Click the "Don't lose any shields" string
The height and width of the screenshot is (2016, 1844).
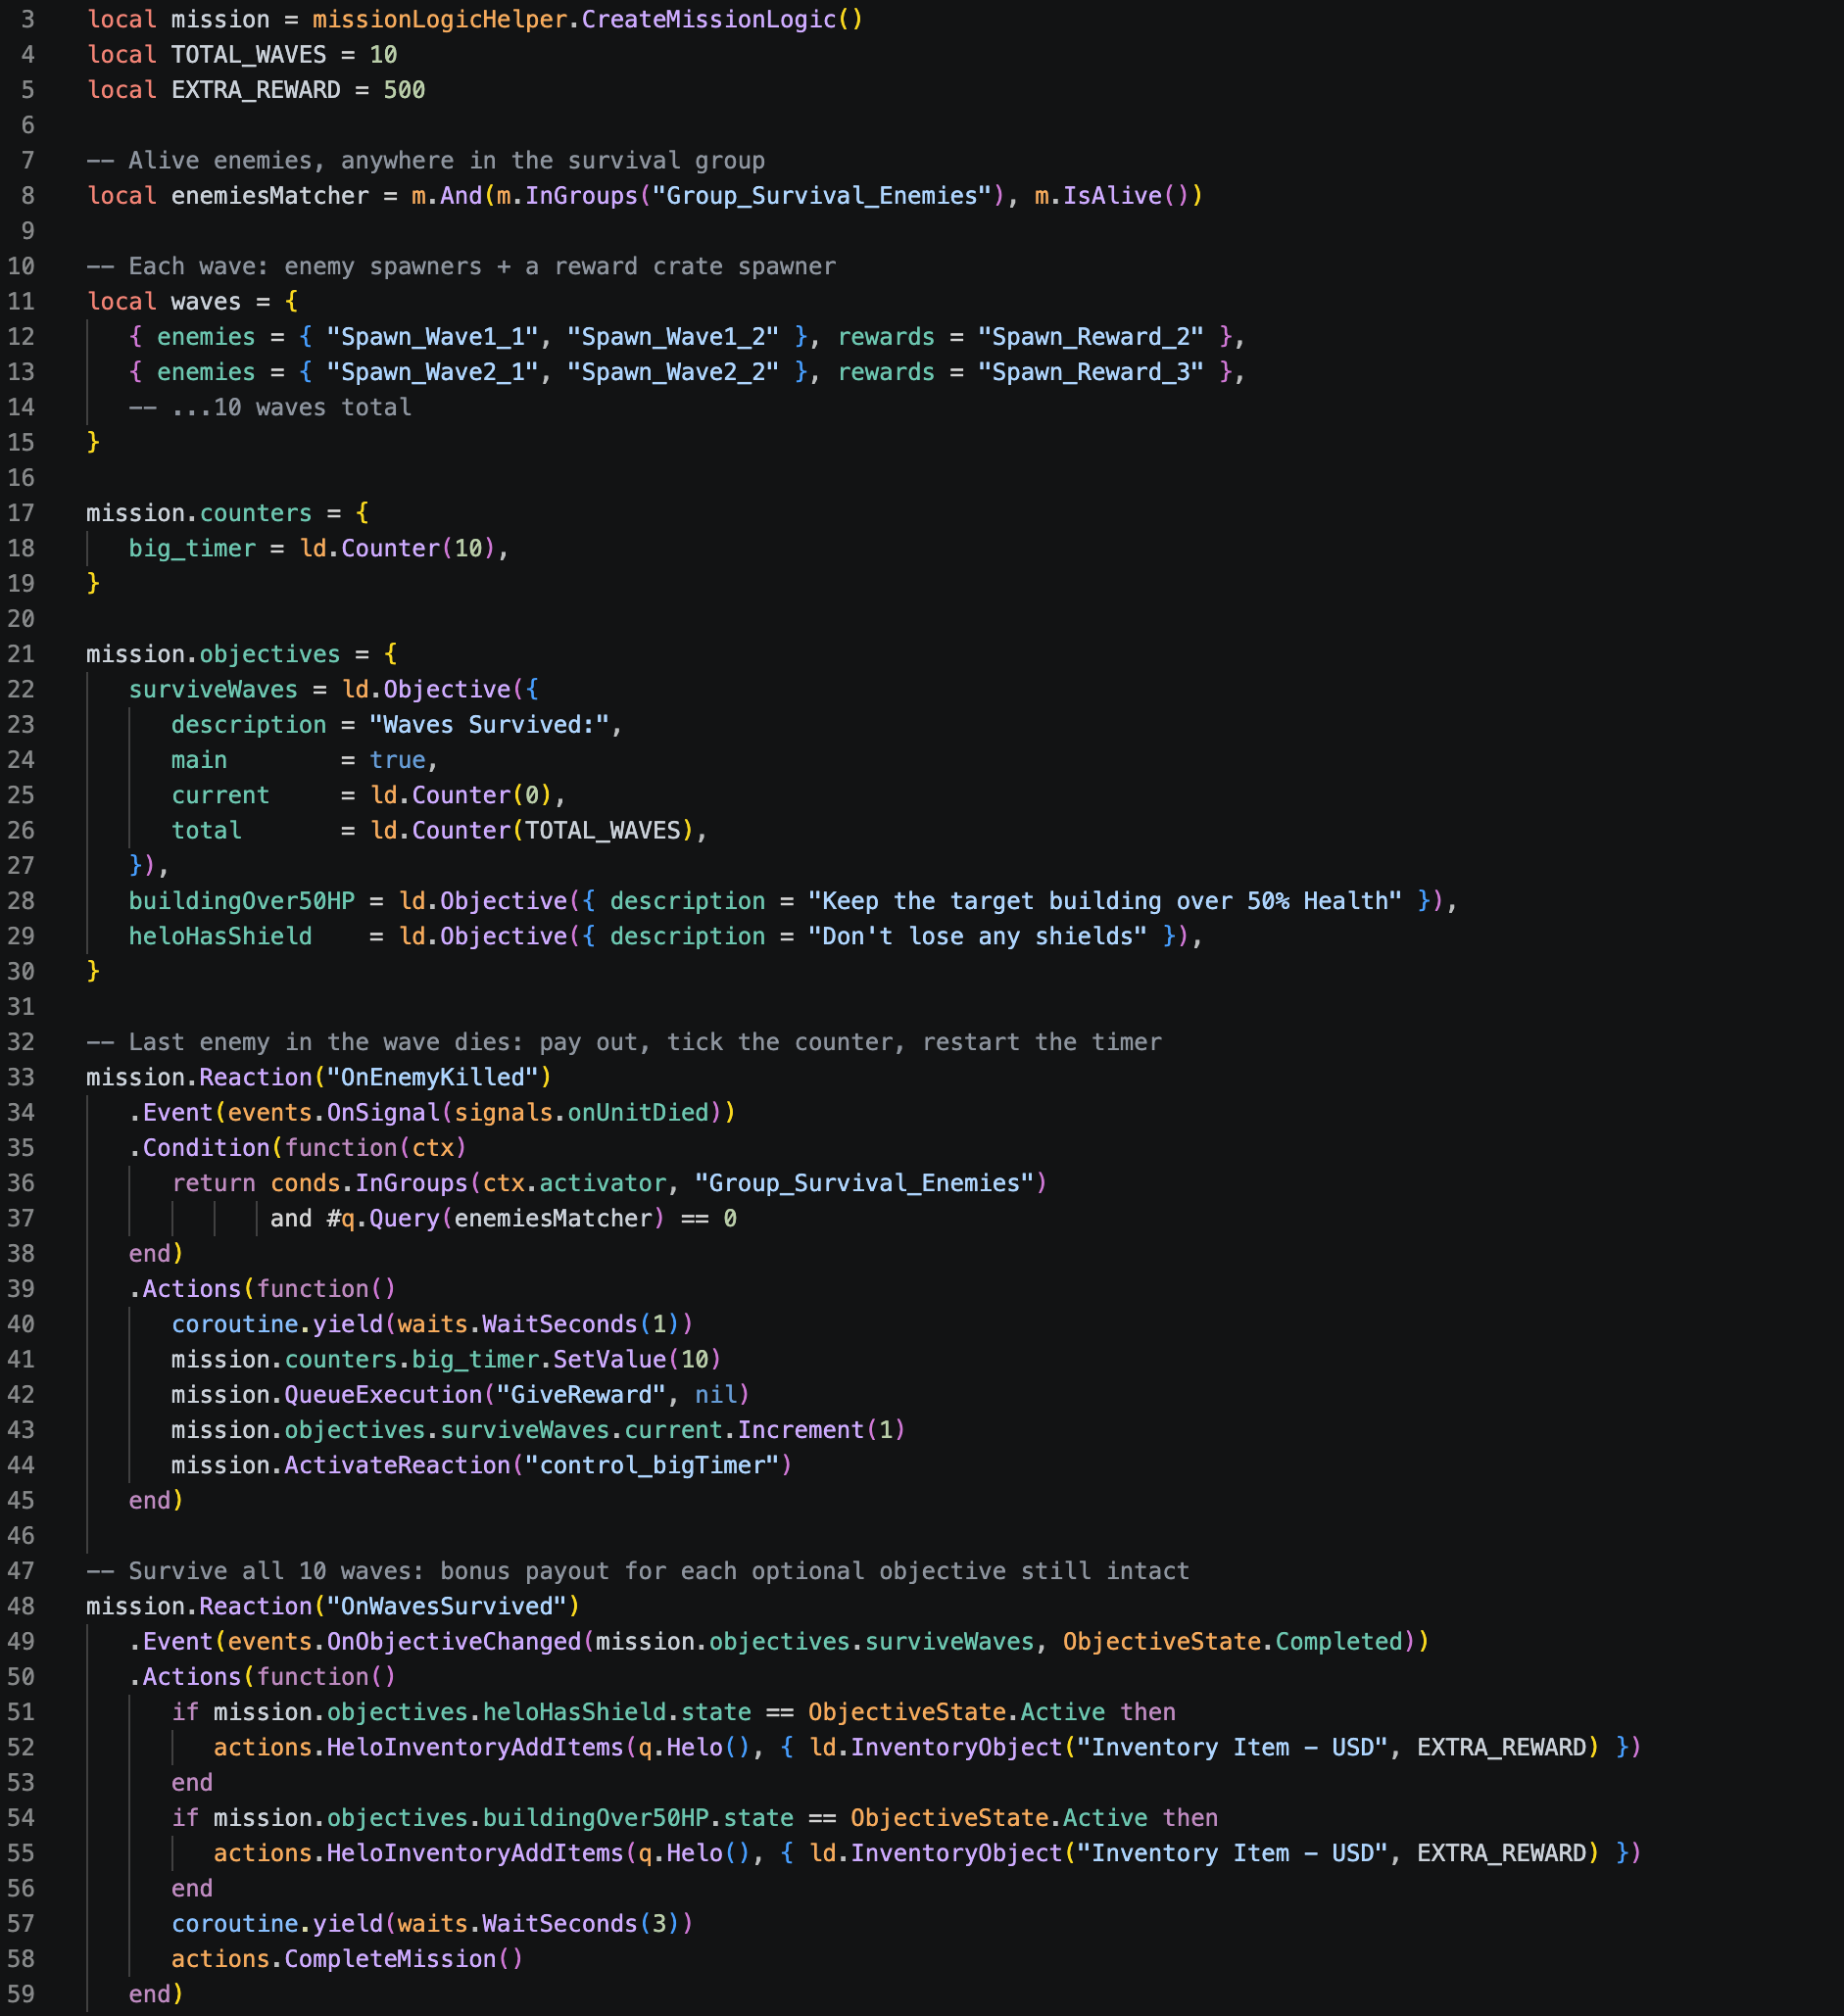coord(977,936)
